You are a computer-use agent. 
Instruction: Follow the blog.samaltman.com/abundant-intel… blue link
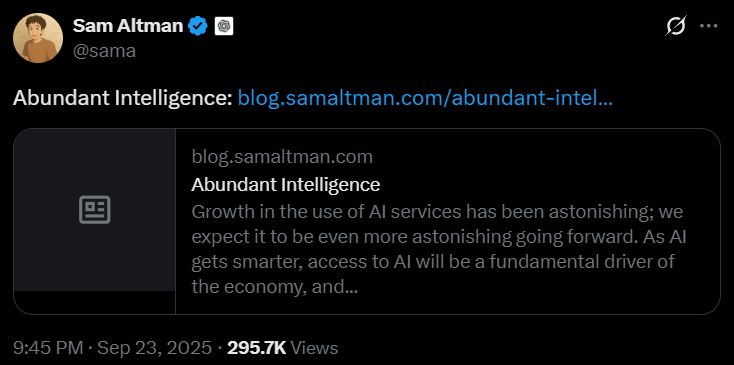[425, 98]
